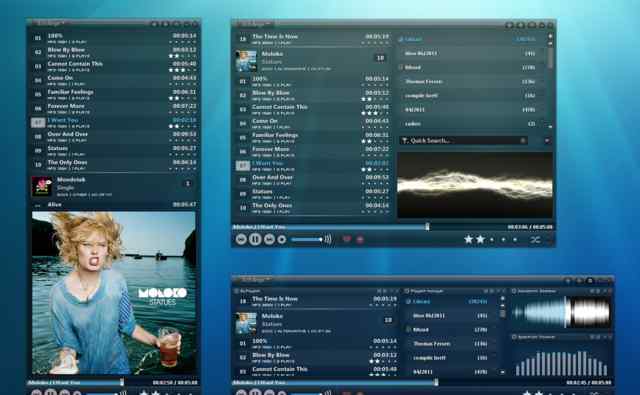Set second rating star in top-right player bar
Screen dimensions: 640x395
480,240
